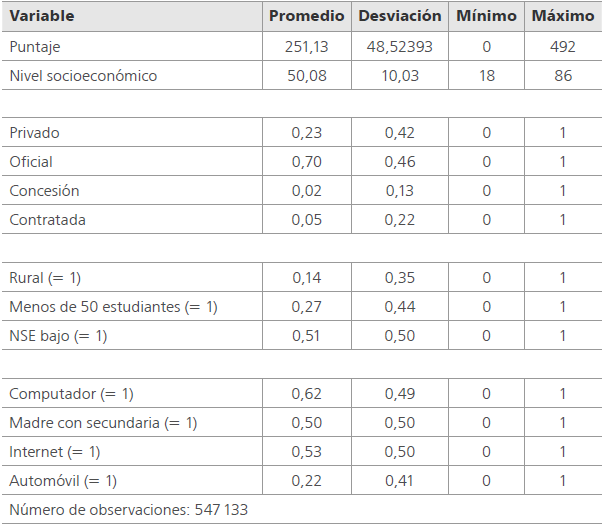Viewport: 603px width, 526px height.
Task: Click the Computador (= 1) row label
Action: pyautogui.click(x=71, y=394)
